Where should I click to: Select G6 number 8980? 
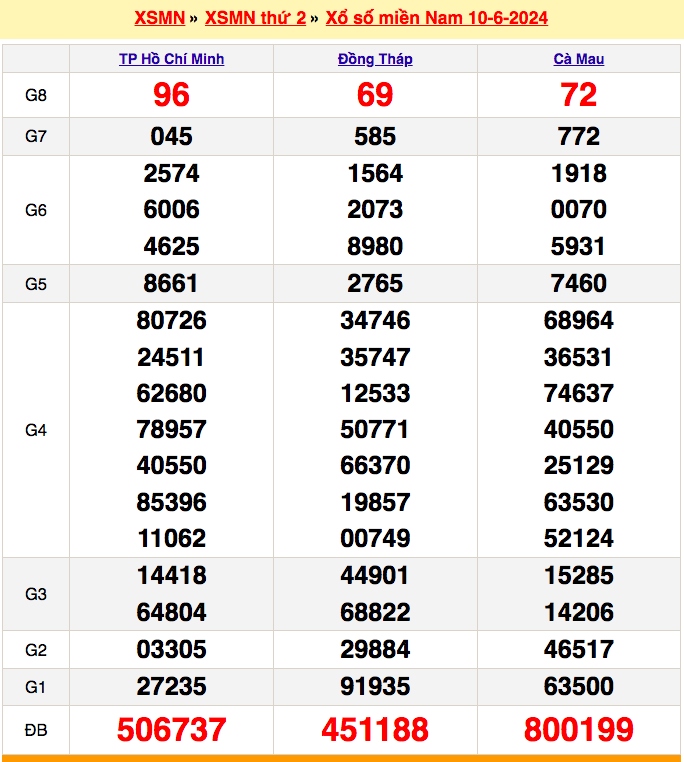coord(375,246)
